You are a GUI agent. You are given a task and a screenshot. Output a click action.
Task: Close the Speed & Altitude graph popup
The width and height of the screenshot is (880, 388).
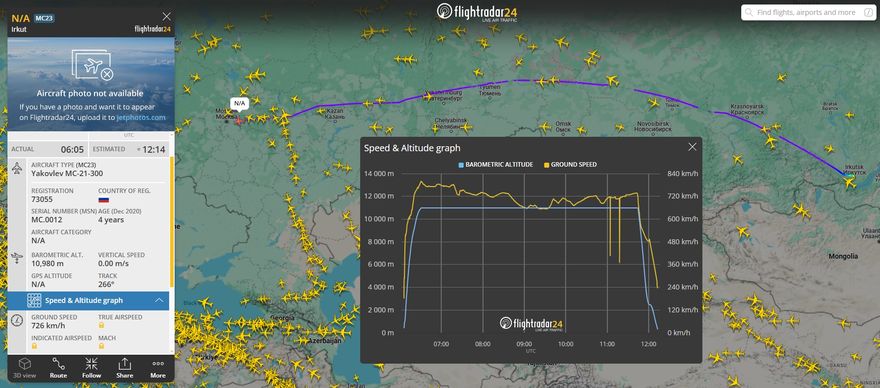click(x=692, y=147)
